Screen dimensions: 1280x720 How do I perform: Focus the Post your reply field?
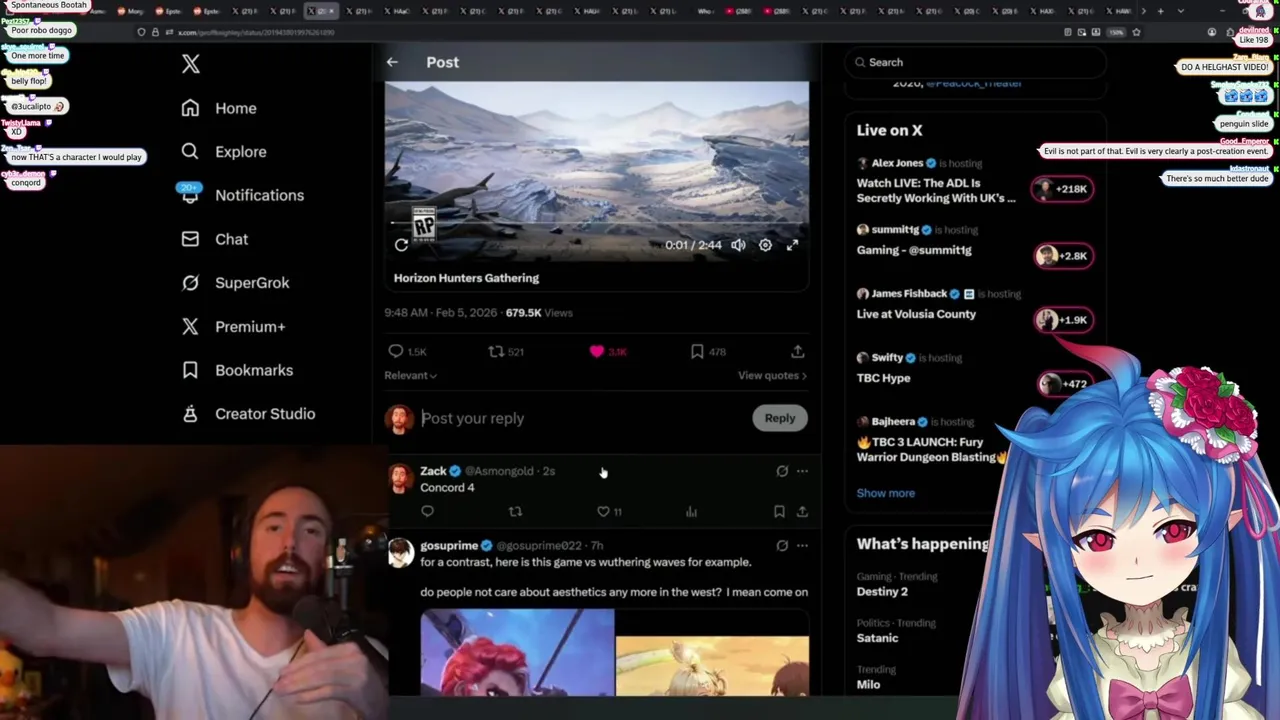coord(582,419)
